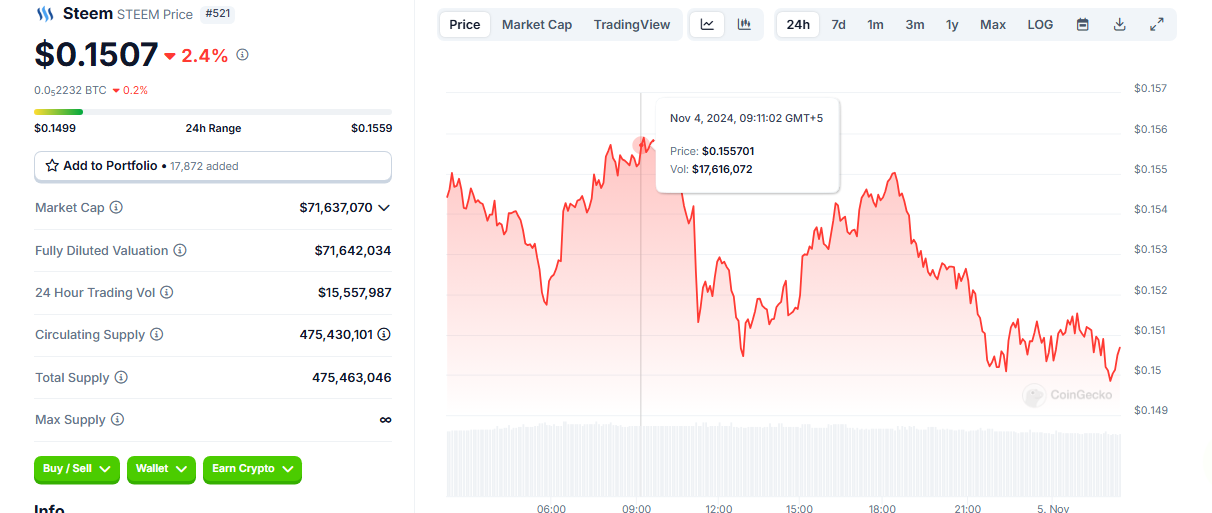Click the Add to Portfolio button

point(213,166)
